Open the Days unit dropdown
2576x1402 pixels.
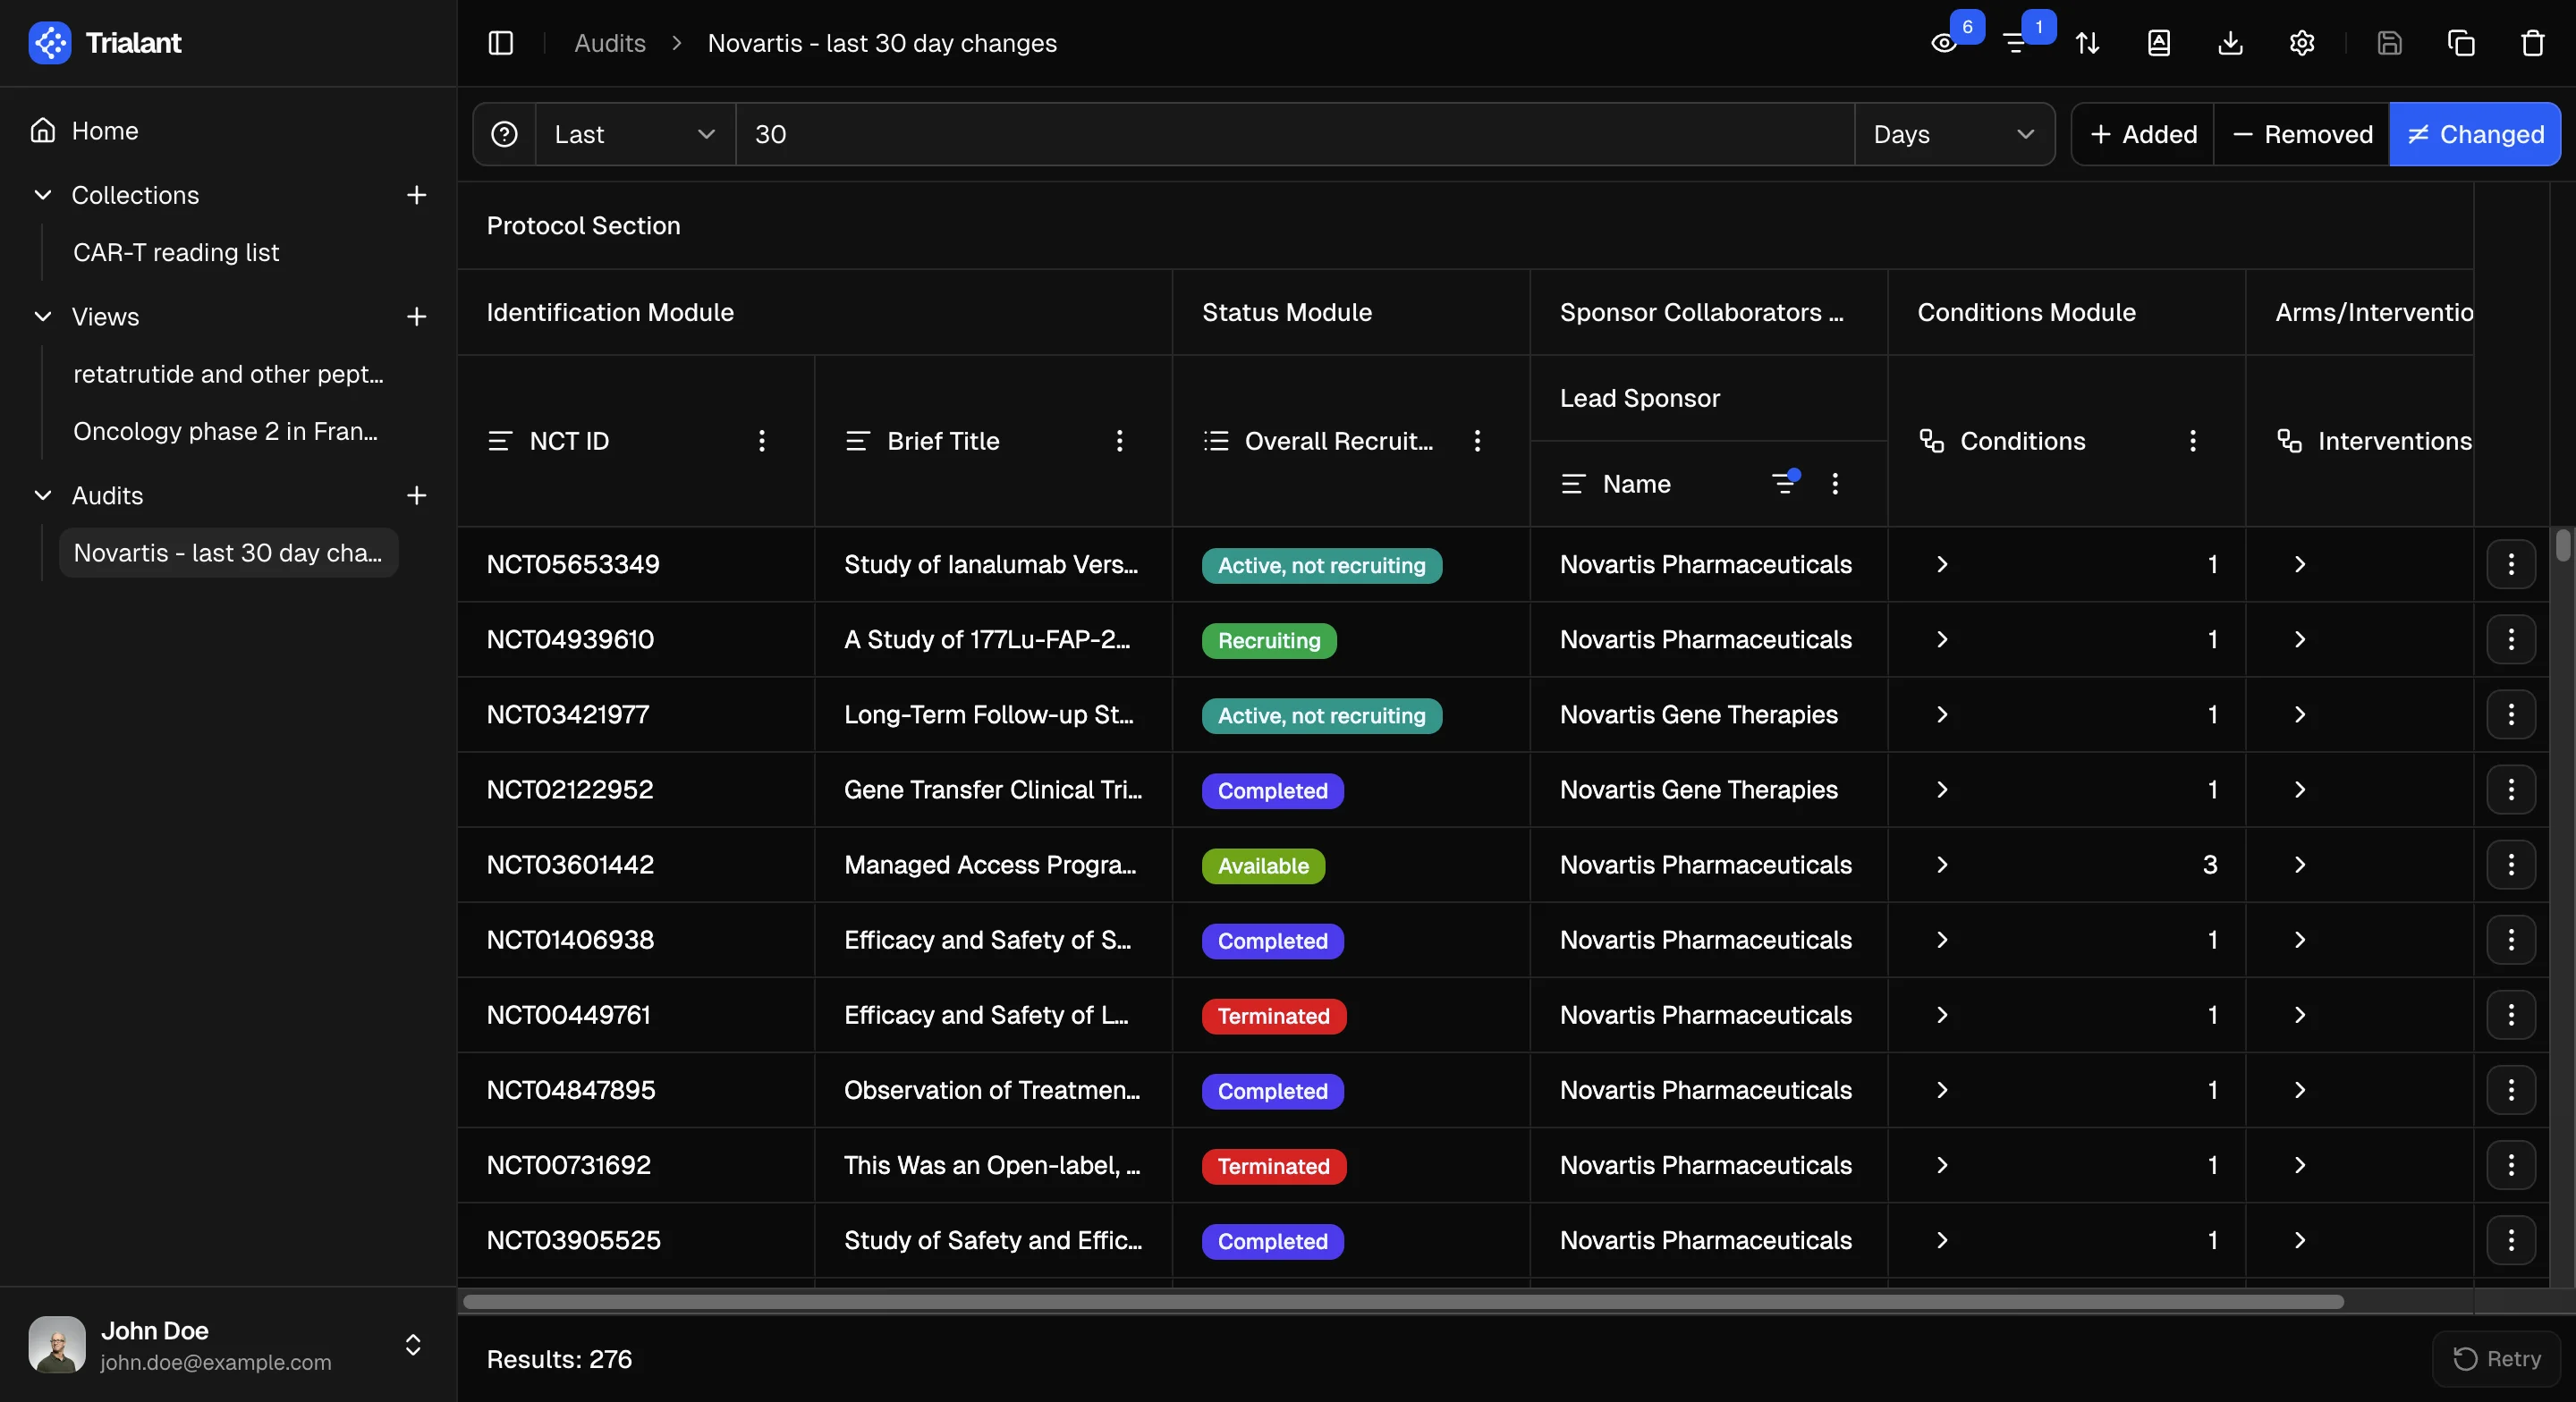(1954, 134)
